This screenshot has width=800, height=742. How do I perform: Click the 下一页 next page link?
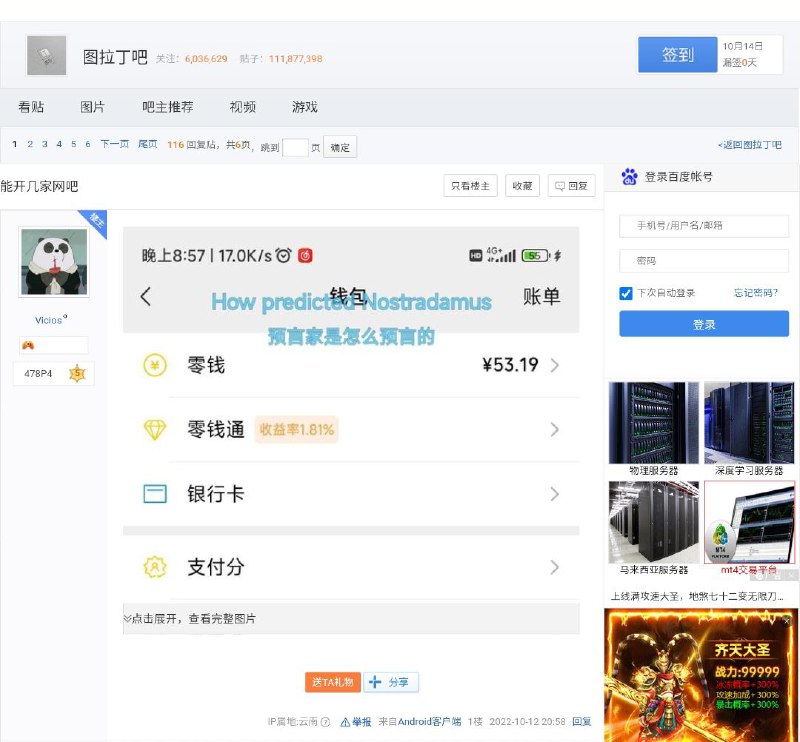tap(114, 144)
